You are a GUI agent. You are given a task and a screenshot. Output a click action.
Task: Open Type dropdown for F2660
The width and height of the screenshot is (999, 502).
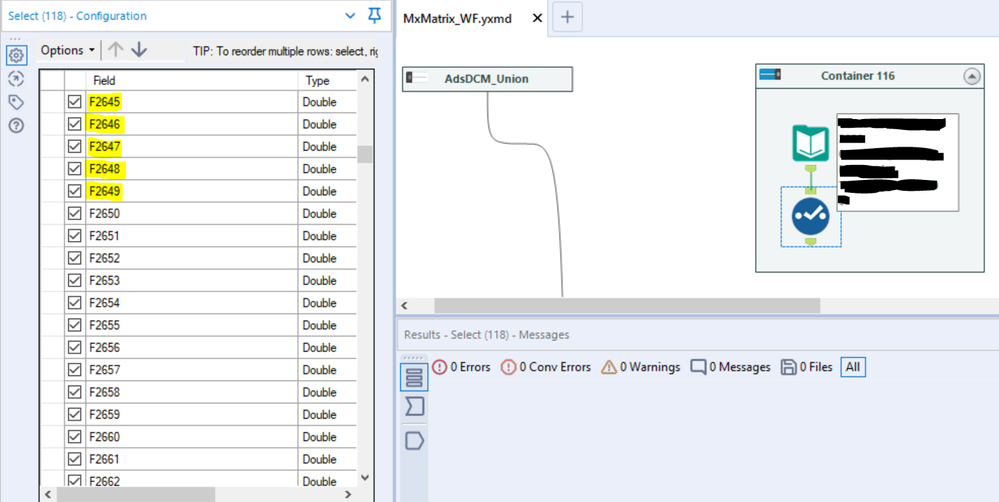click(x=327, y=437)
